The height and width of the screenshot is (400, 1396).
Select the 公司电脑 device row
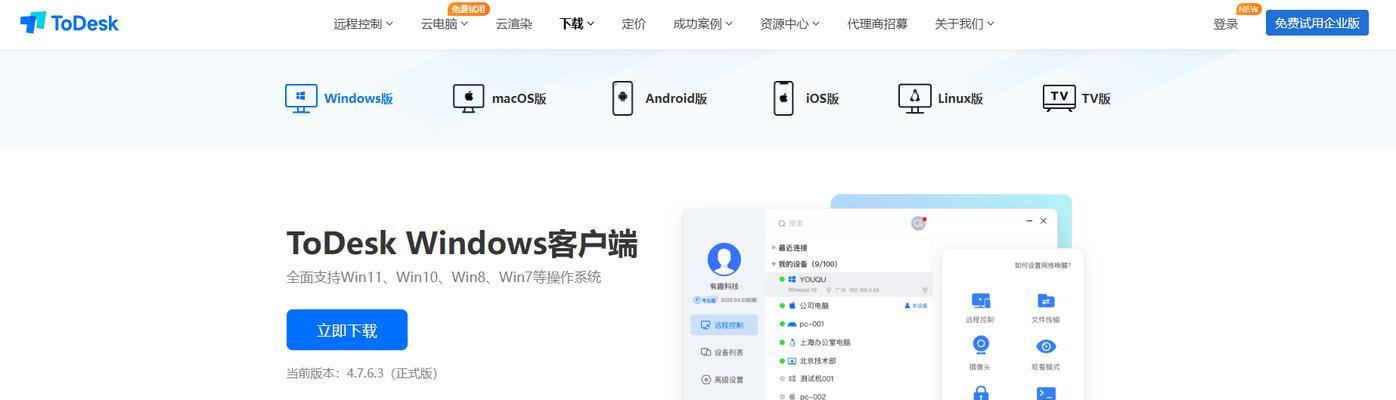pyautogui.click(x=850, y=305)
